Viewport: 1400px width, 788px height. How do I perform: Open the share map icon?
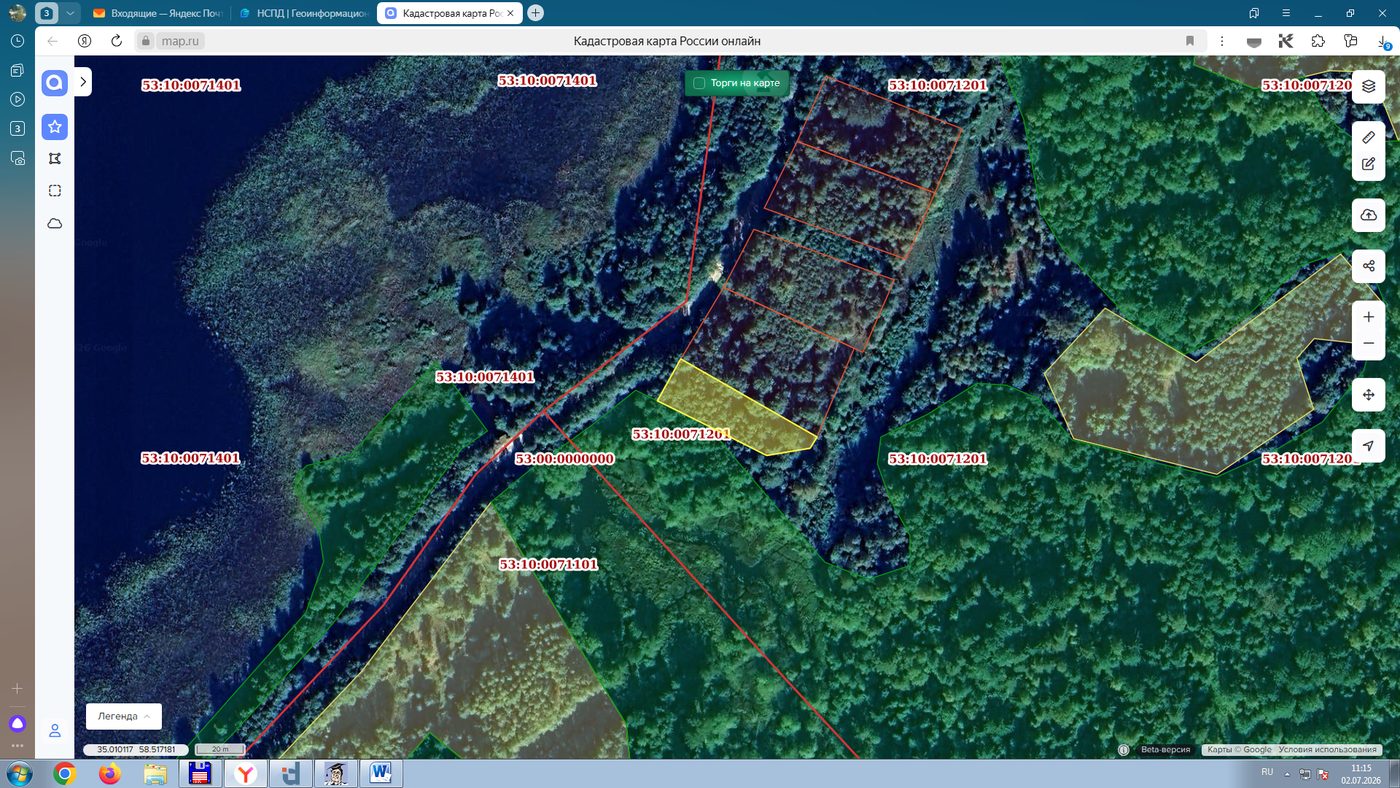(1368, 266)
